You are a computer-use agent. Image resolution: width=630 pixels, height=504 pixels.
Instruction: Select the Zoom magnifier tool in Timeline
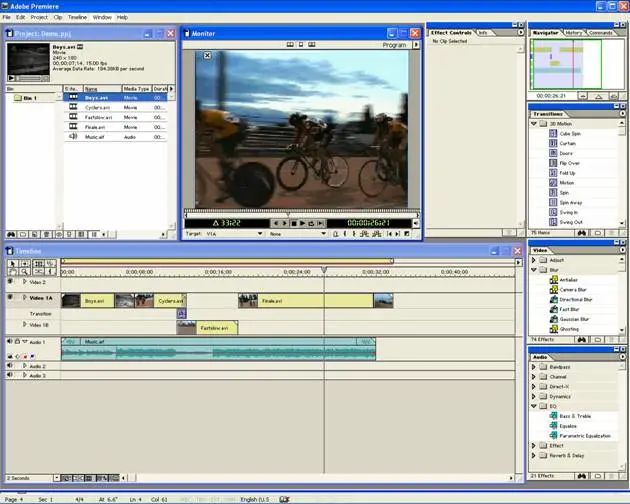click(x=25, y=272)
